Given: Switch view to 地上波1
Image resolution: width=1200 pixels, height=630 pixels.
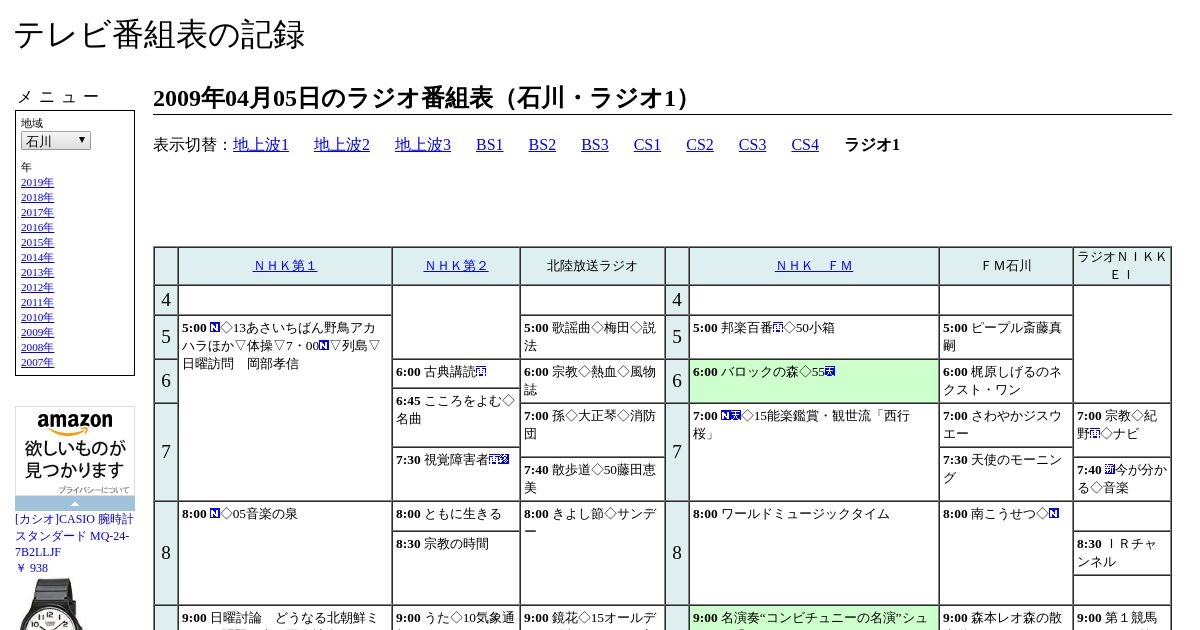Looking at the screenshot, I should (x=261, y=145).
